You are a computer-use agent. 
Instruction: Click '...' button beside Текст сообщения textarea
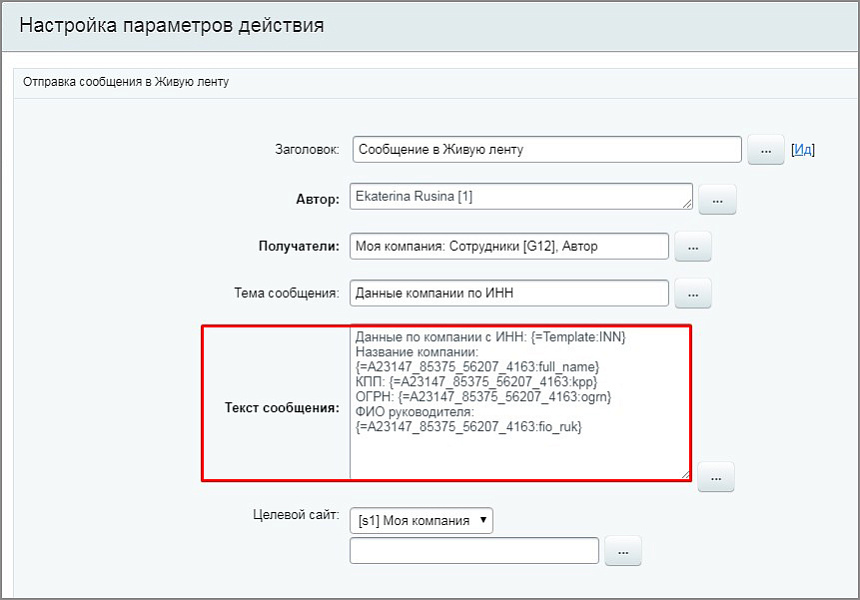click(716, 477)
